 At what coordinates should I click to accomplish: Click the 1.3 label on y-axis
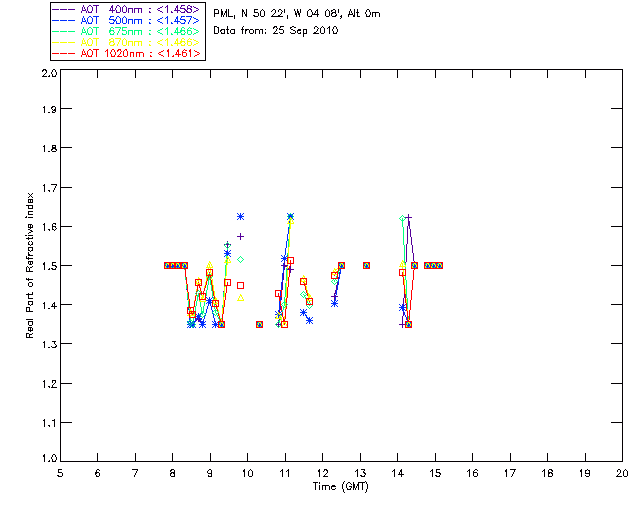49,344
